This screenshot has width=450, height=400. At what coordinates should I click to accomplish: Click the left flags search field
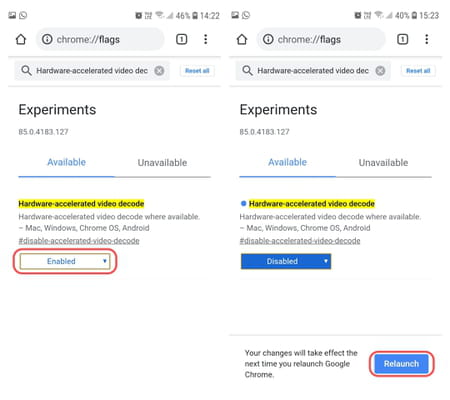pyautogui.click(x=92, y=71)
